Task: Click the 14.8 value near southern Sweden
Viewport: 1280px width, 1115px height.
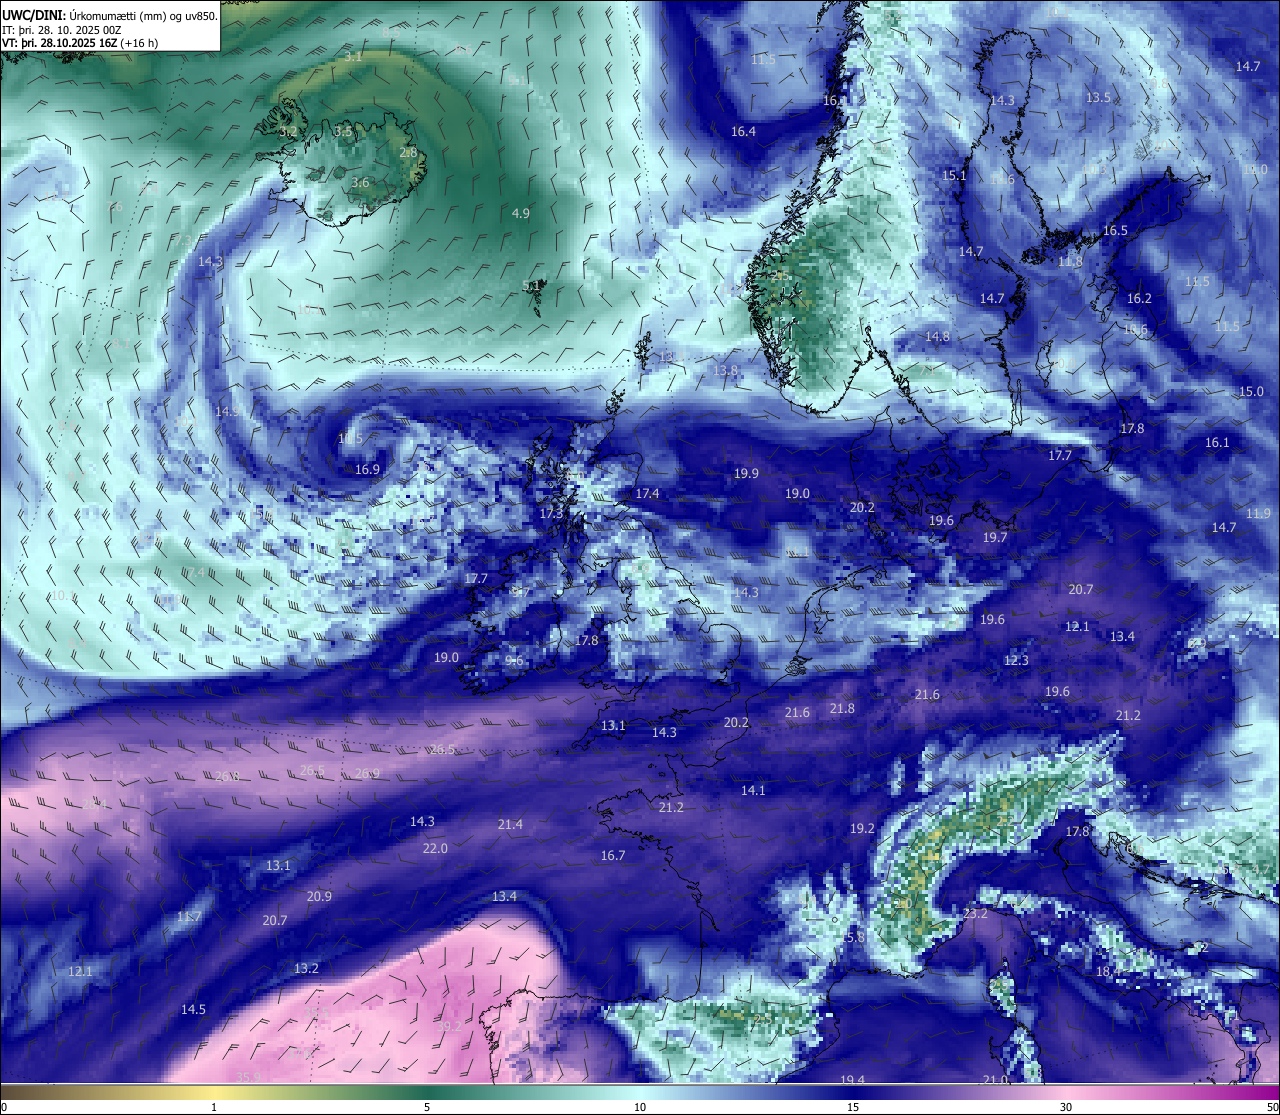Action: (937, 336)
